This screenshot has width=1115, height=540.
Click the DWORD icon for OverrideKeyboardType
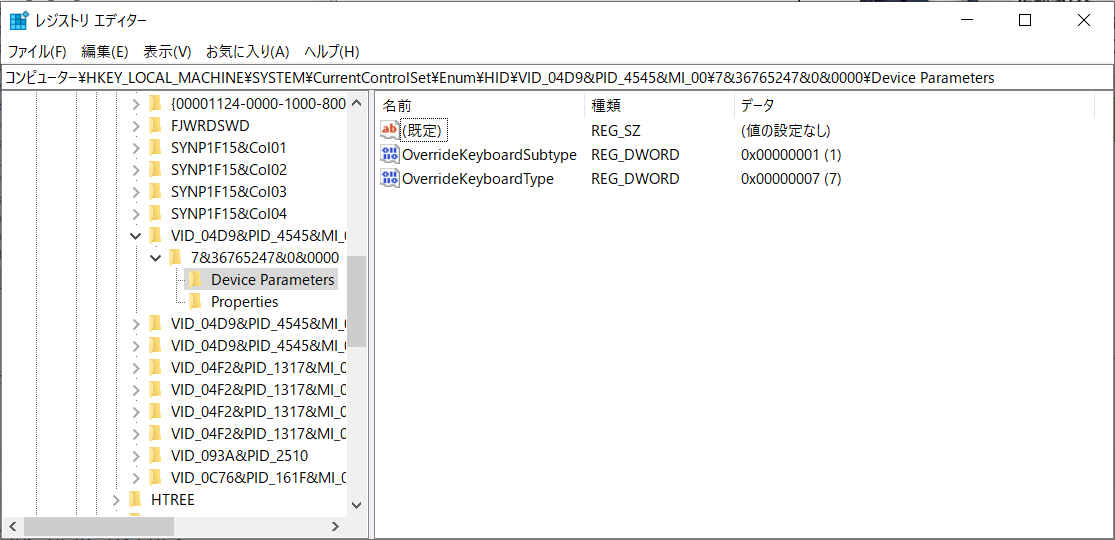coord(390,179)
